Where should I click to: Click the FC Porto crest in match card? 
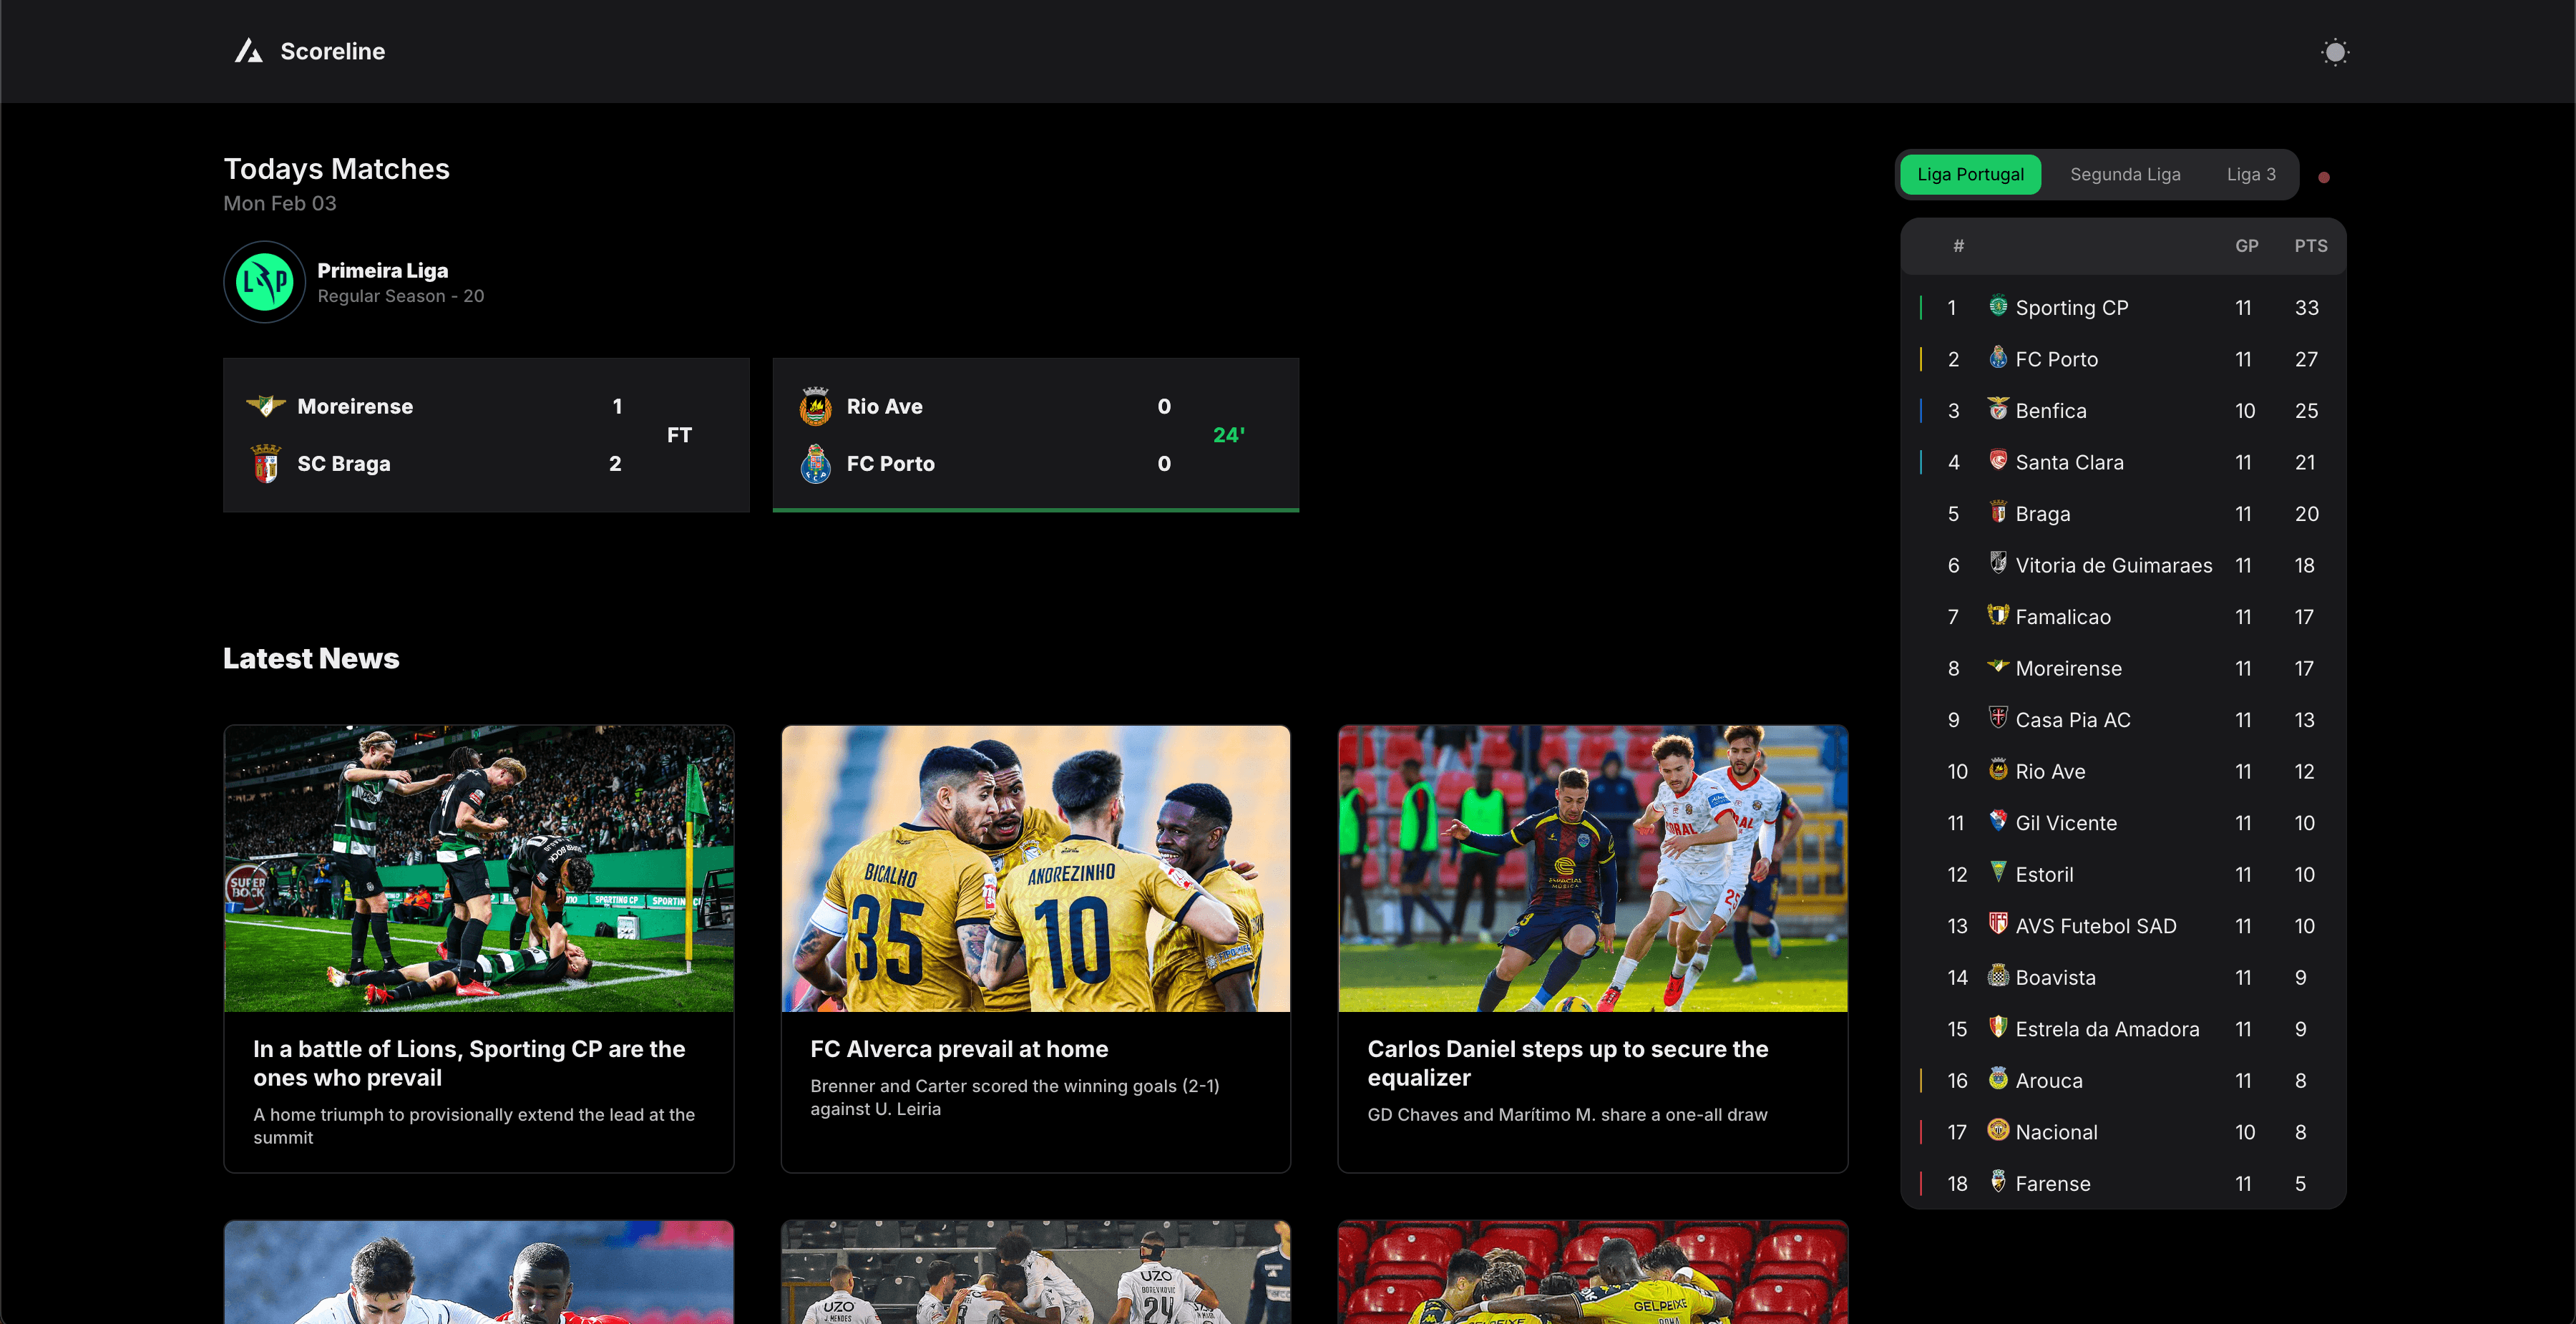click(815, 463)
